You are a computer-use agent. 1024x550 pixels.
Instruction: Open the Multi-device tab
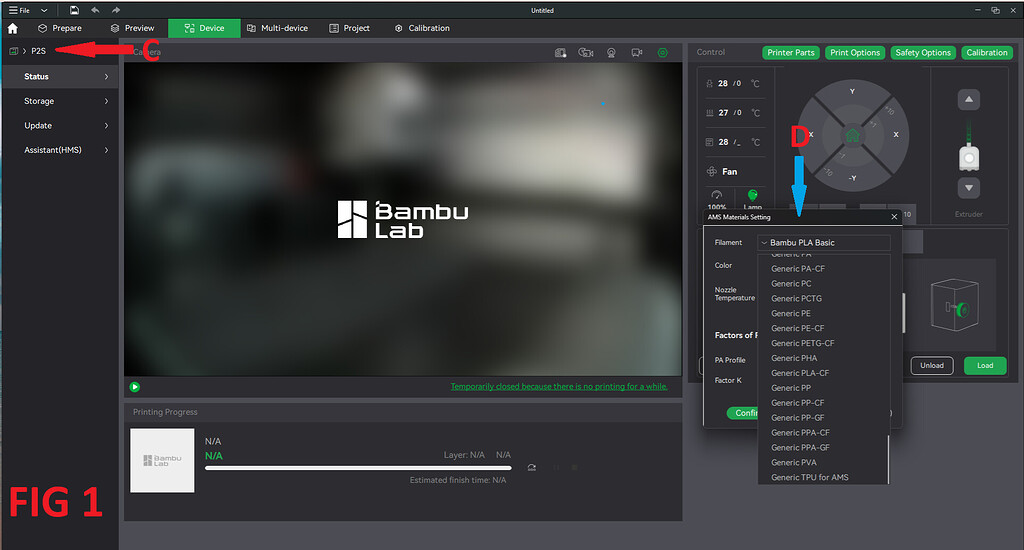tap(278, 28)
